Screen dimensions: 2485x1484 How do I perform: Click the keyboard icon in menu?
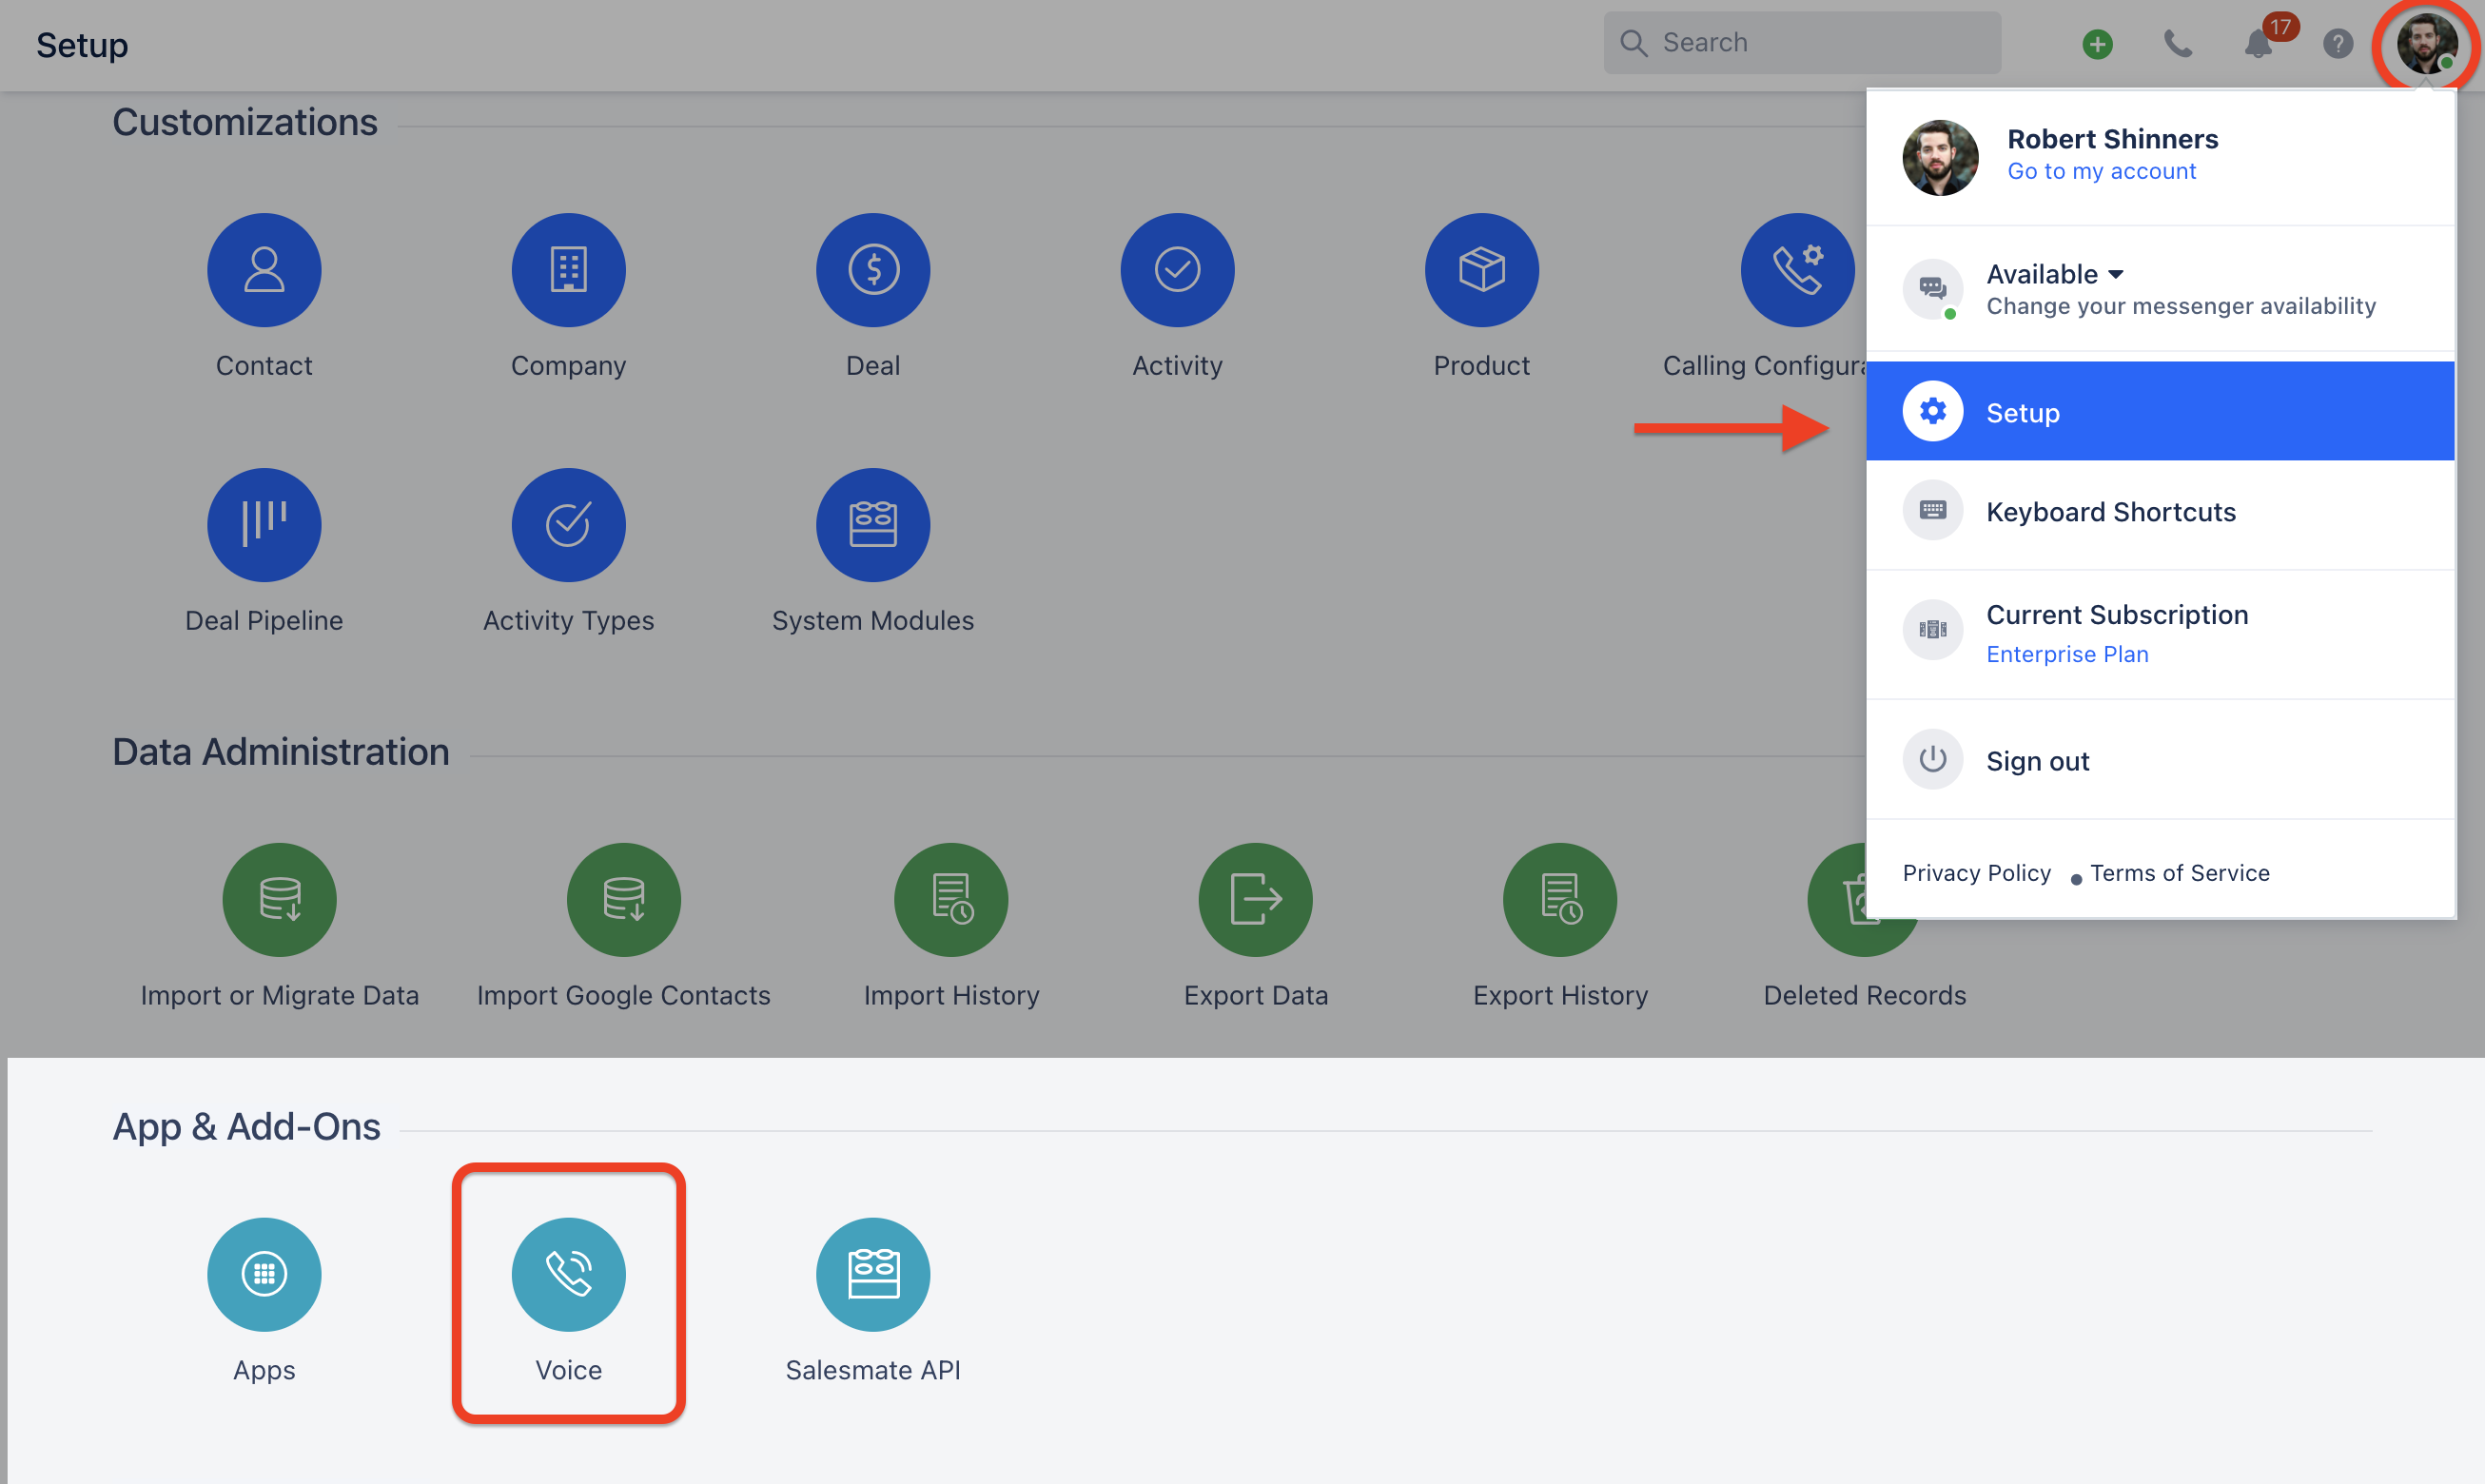pyautogui.click(x=1932, y=511)
